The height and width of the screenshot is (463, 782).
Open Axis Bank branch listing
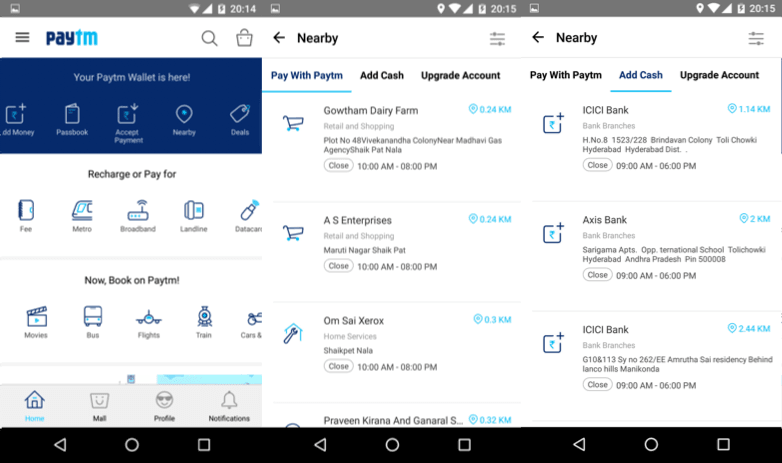tap(652, 256)
